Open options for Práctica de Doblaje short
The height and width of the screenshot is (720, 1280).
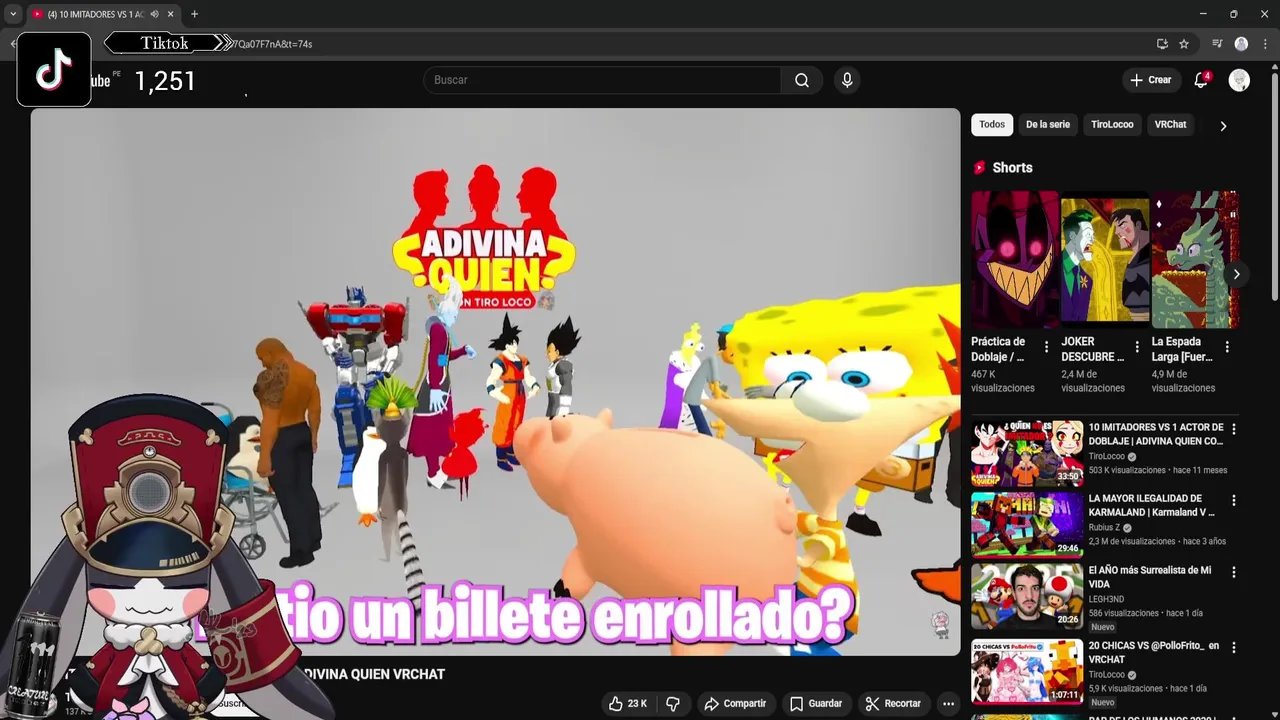1047,347
